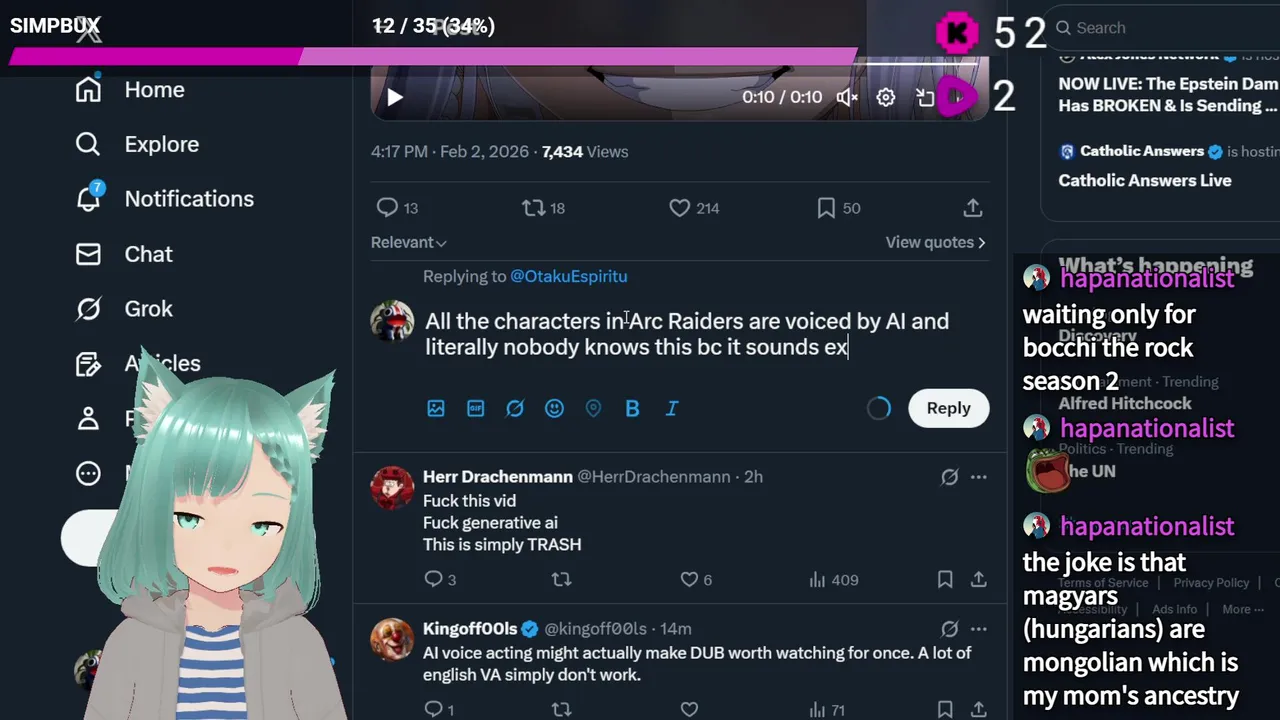1280x720 pixels.
Task: Open the emoji picker icon
Action: click(554, 408)
